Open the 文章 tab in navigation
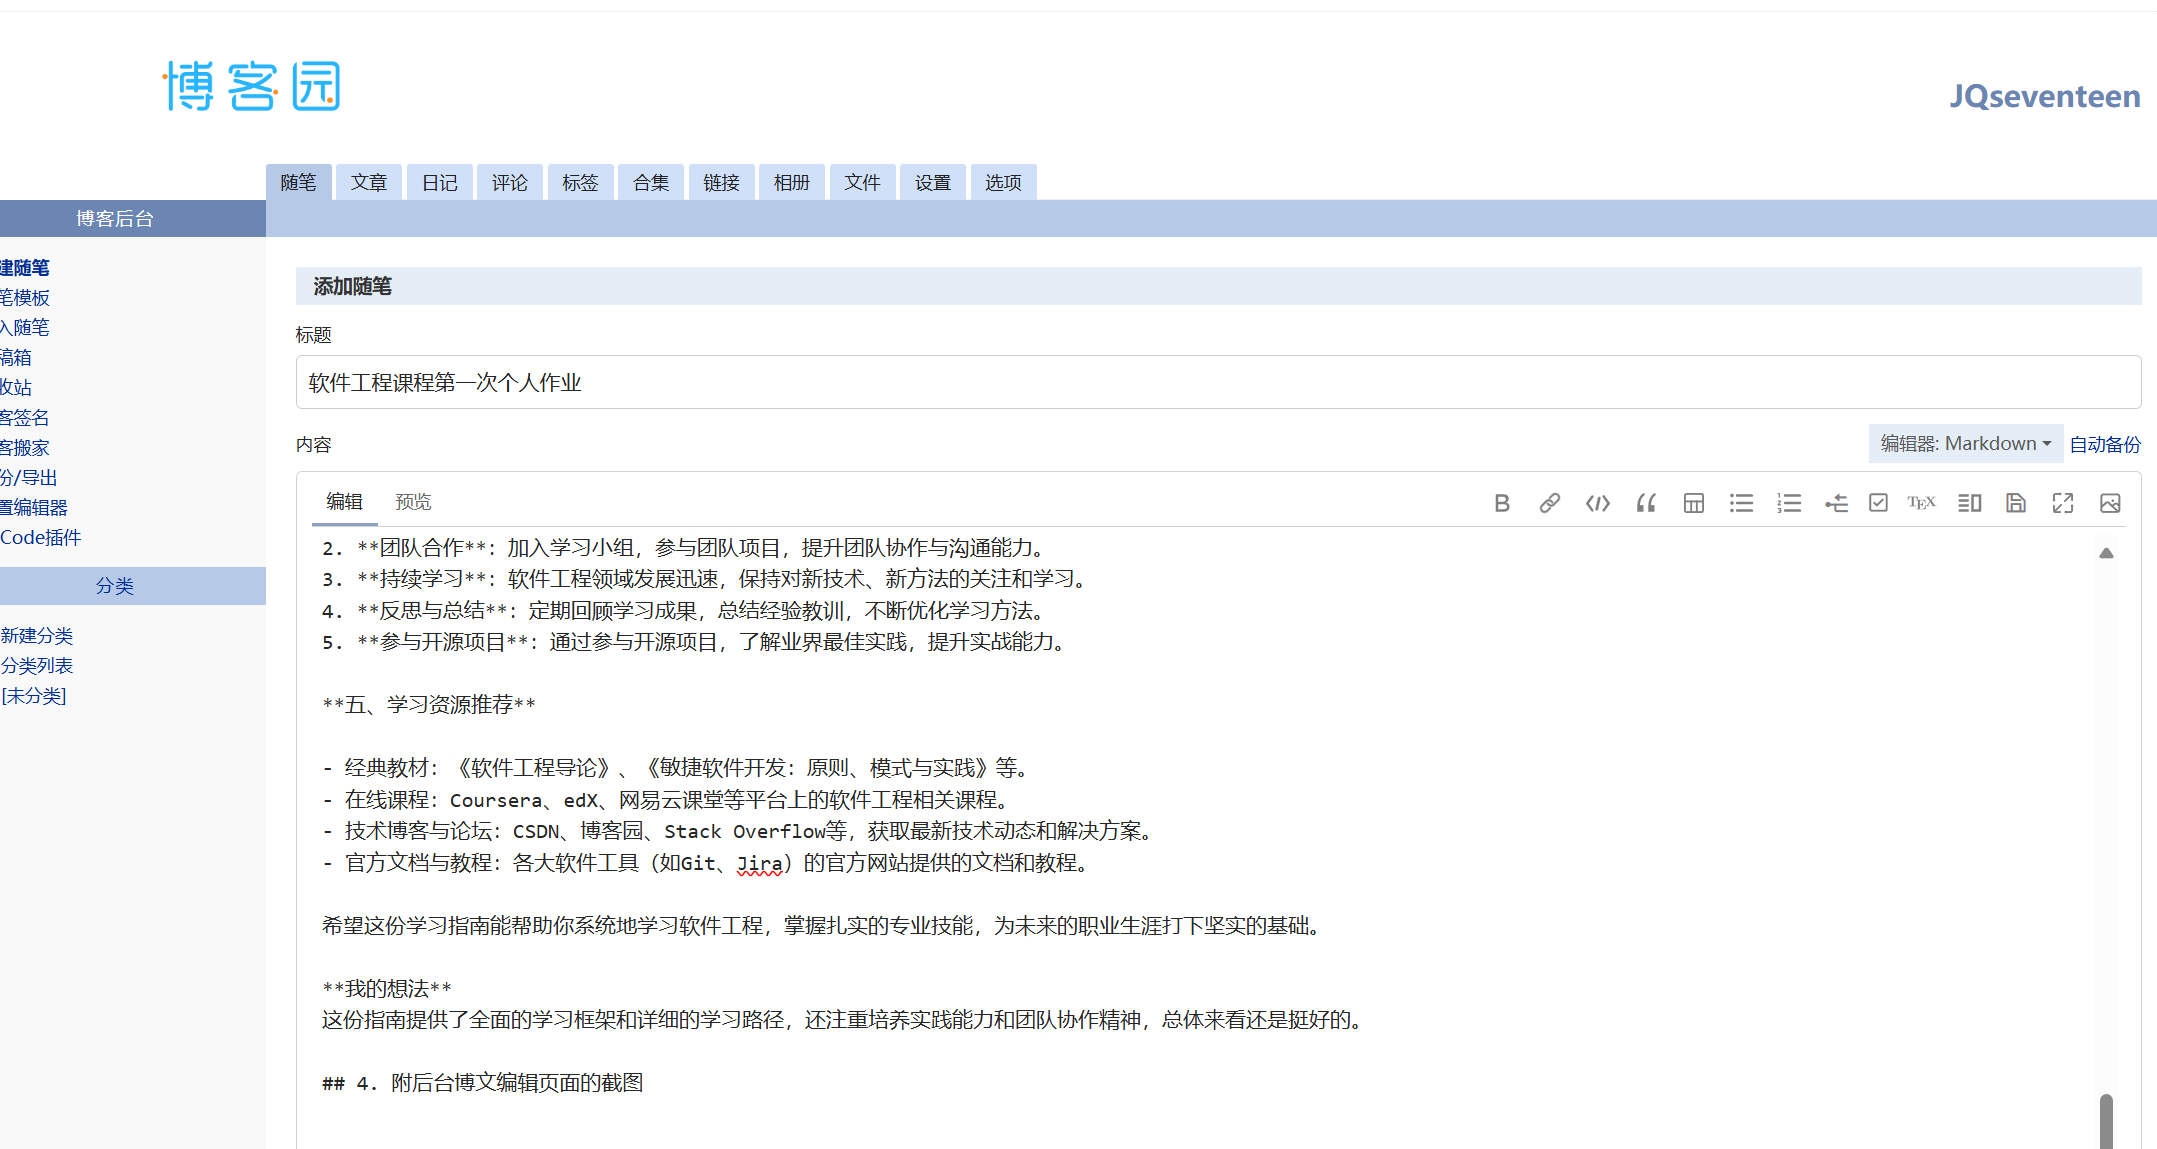Image resolution: width=2157 pixels, height=1149 pixels. (x=369, y=183)
